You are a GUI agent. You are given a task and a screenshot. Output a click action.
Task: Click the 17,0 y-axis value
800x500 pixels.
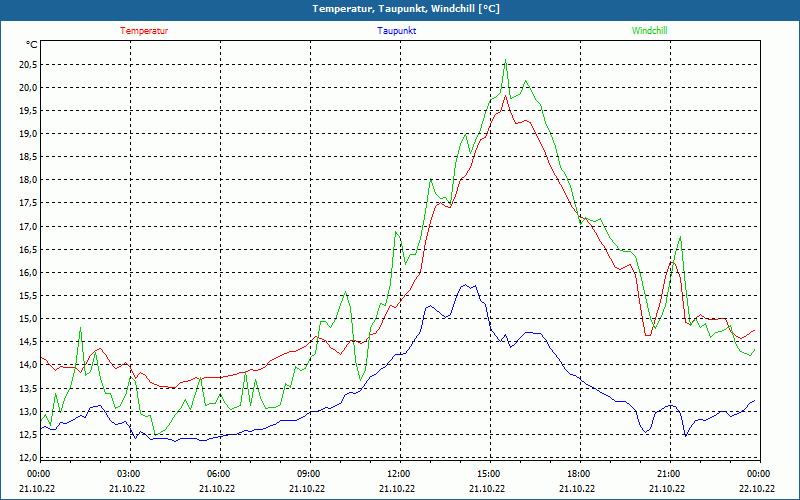pyautogui.click(x=28, y=227)
